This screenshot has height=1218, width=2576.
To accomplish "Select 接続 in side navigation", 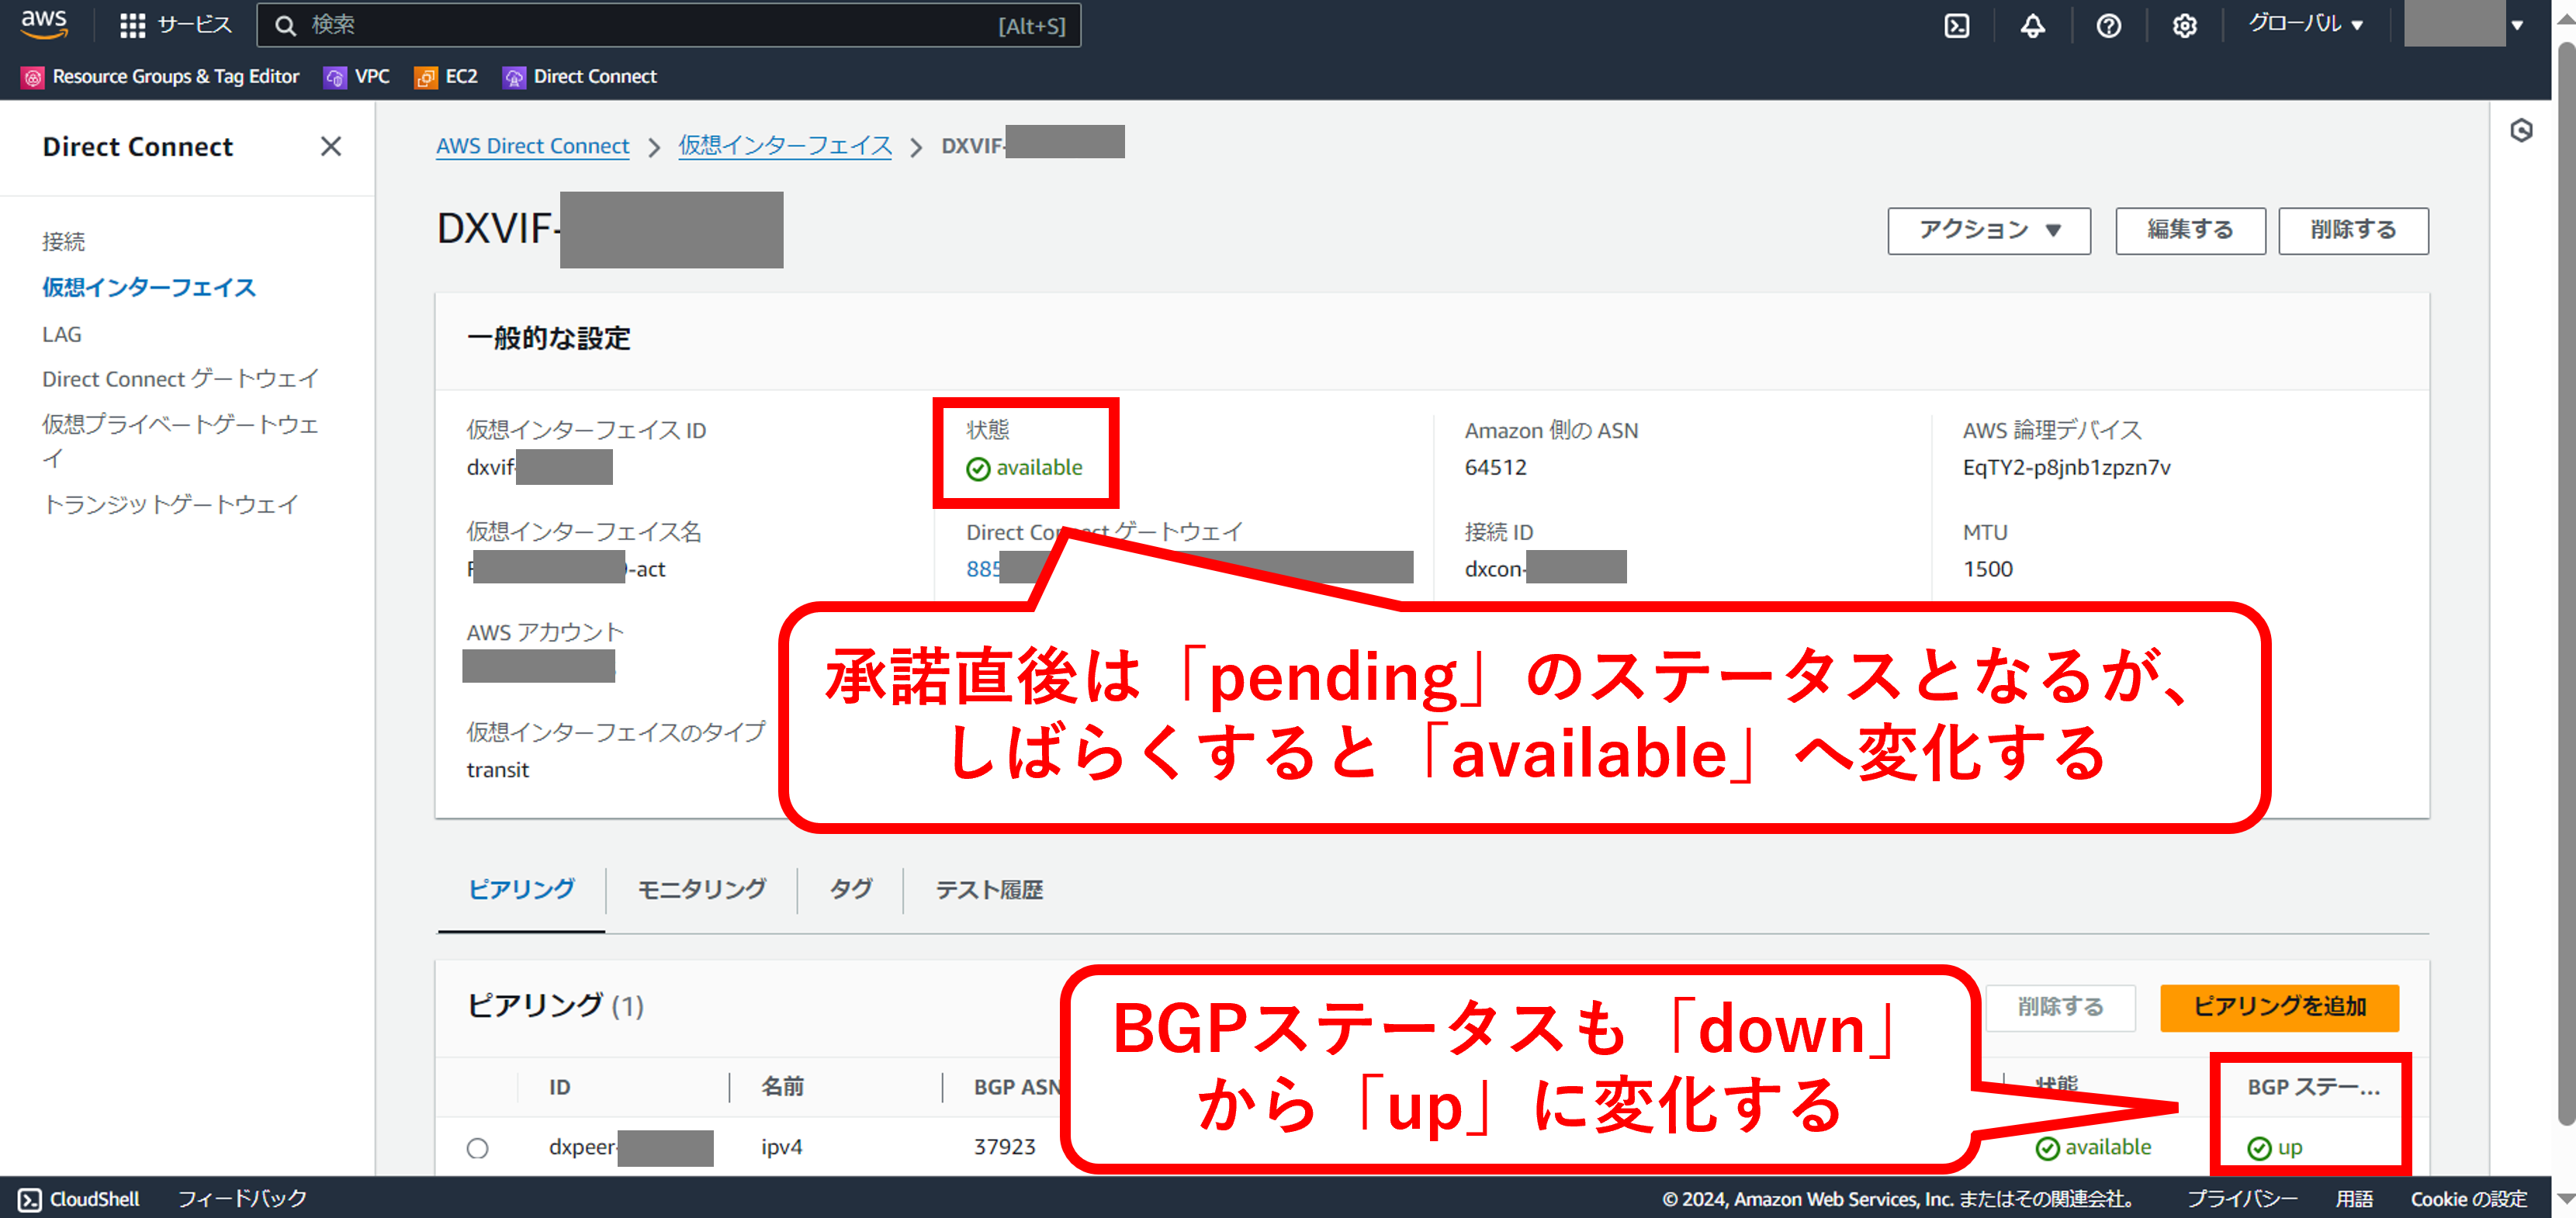I will click(64, 241).
